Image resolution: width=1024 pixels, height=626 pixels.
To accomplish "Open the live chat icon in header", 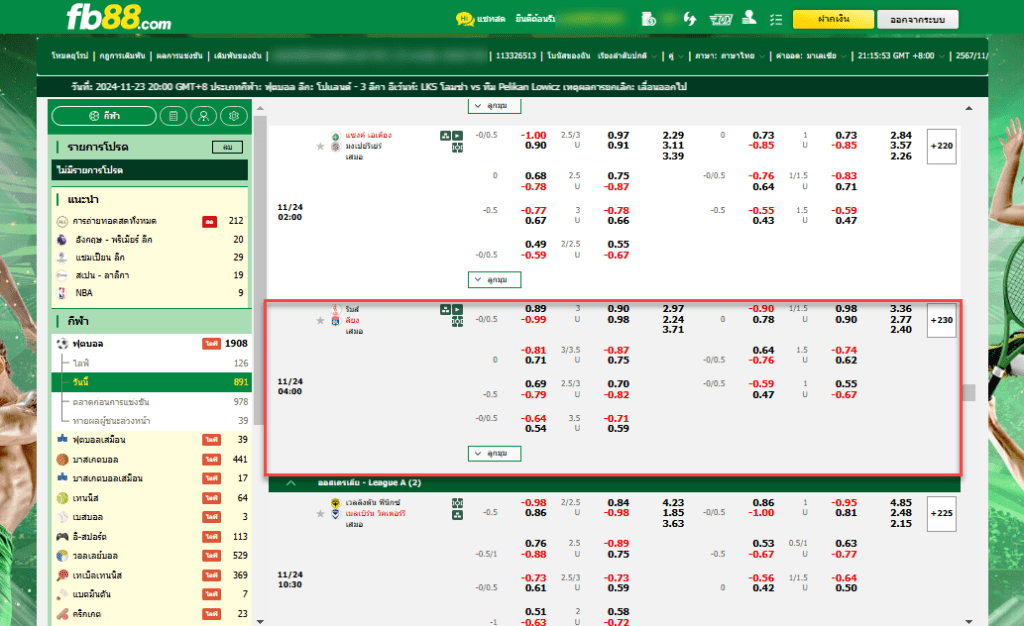I will [464, 19].
